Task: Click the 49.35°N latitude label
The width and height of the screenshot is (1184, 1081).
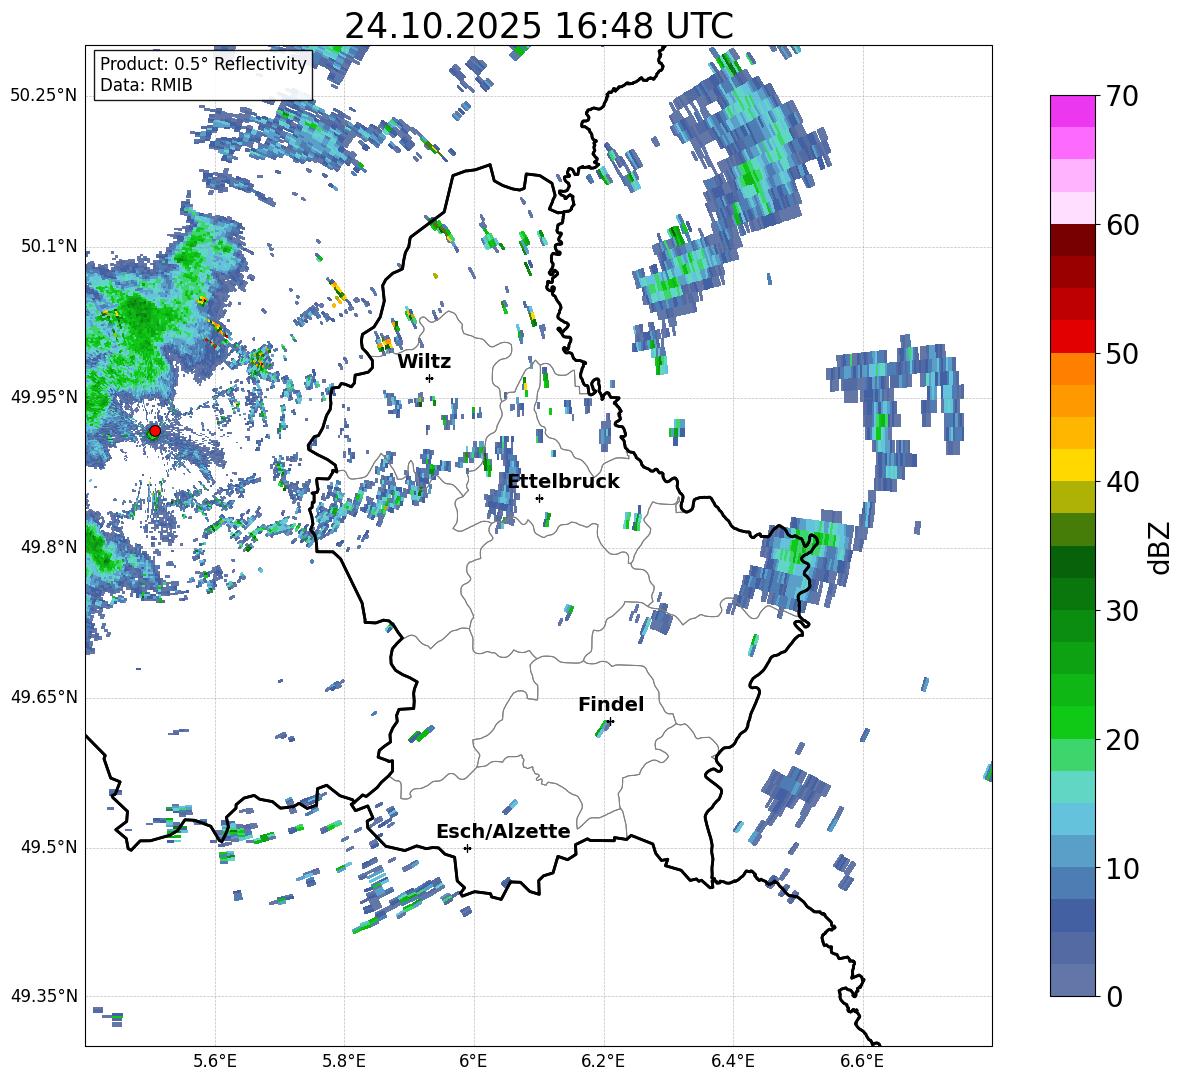Action: pos(44,996)
